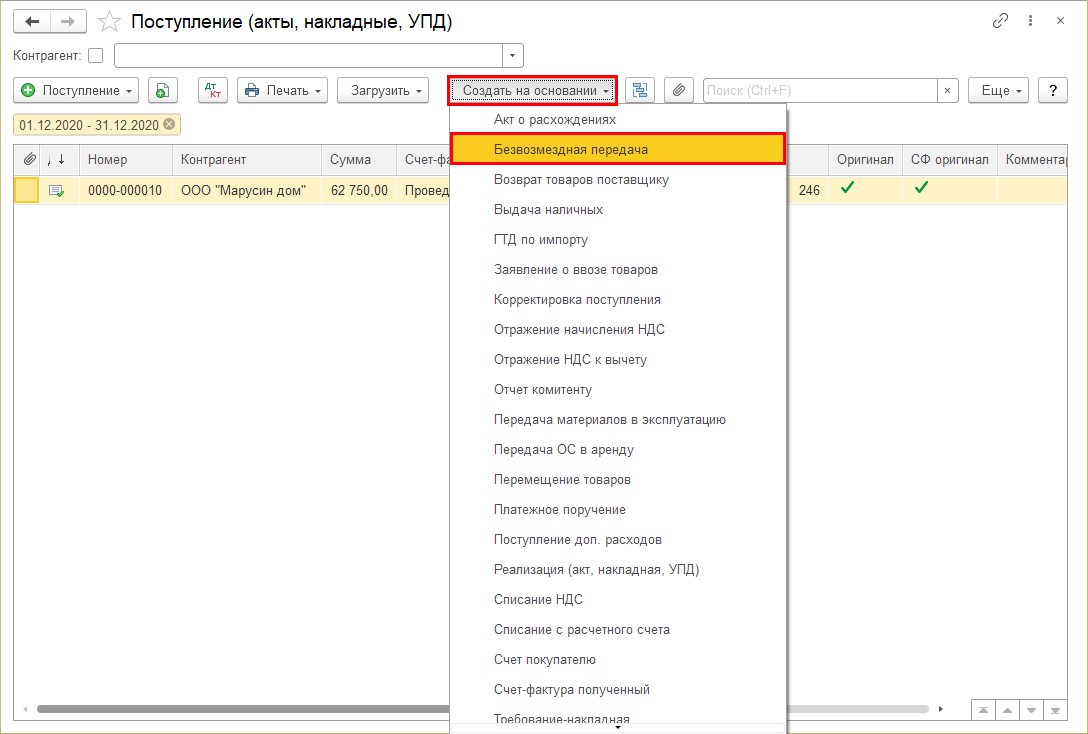Click the СФ оригинал column header
The image size is (1088, 734).
tap(949, 160)
